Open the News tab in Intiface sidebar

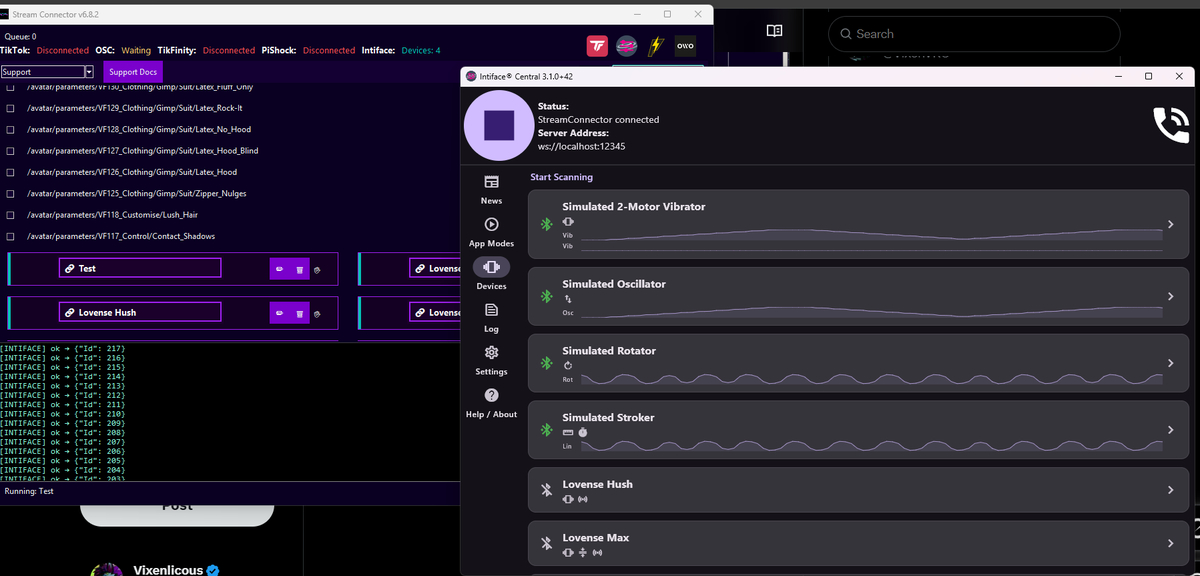tap(492, 189)
